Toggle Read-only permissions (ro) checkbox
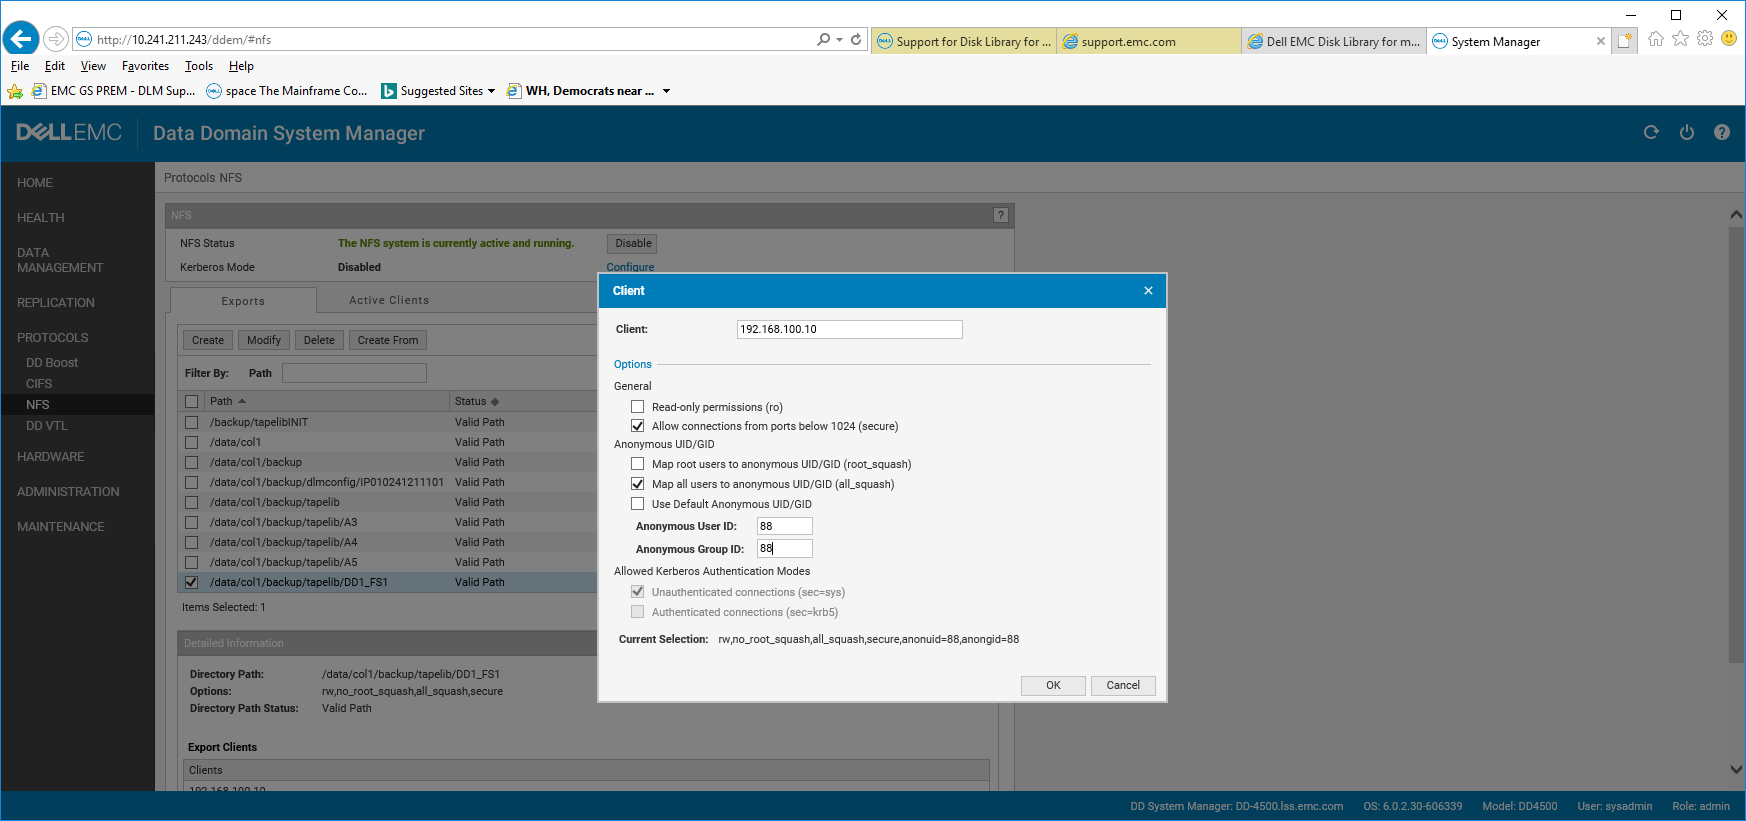The width and height of the screenshot is (1746, 821). [x=637, y=407]
